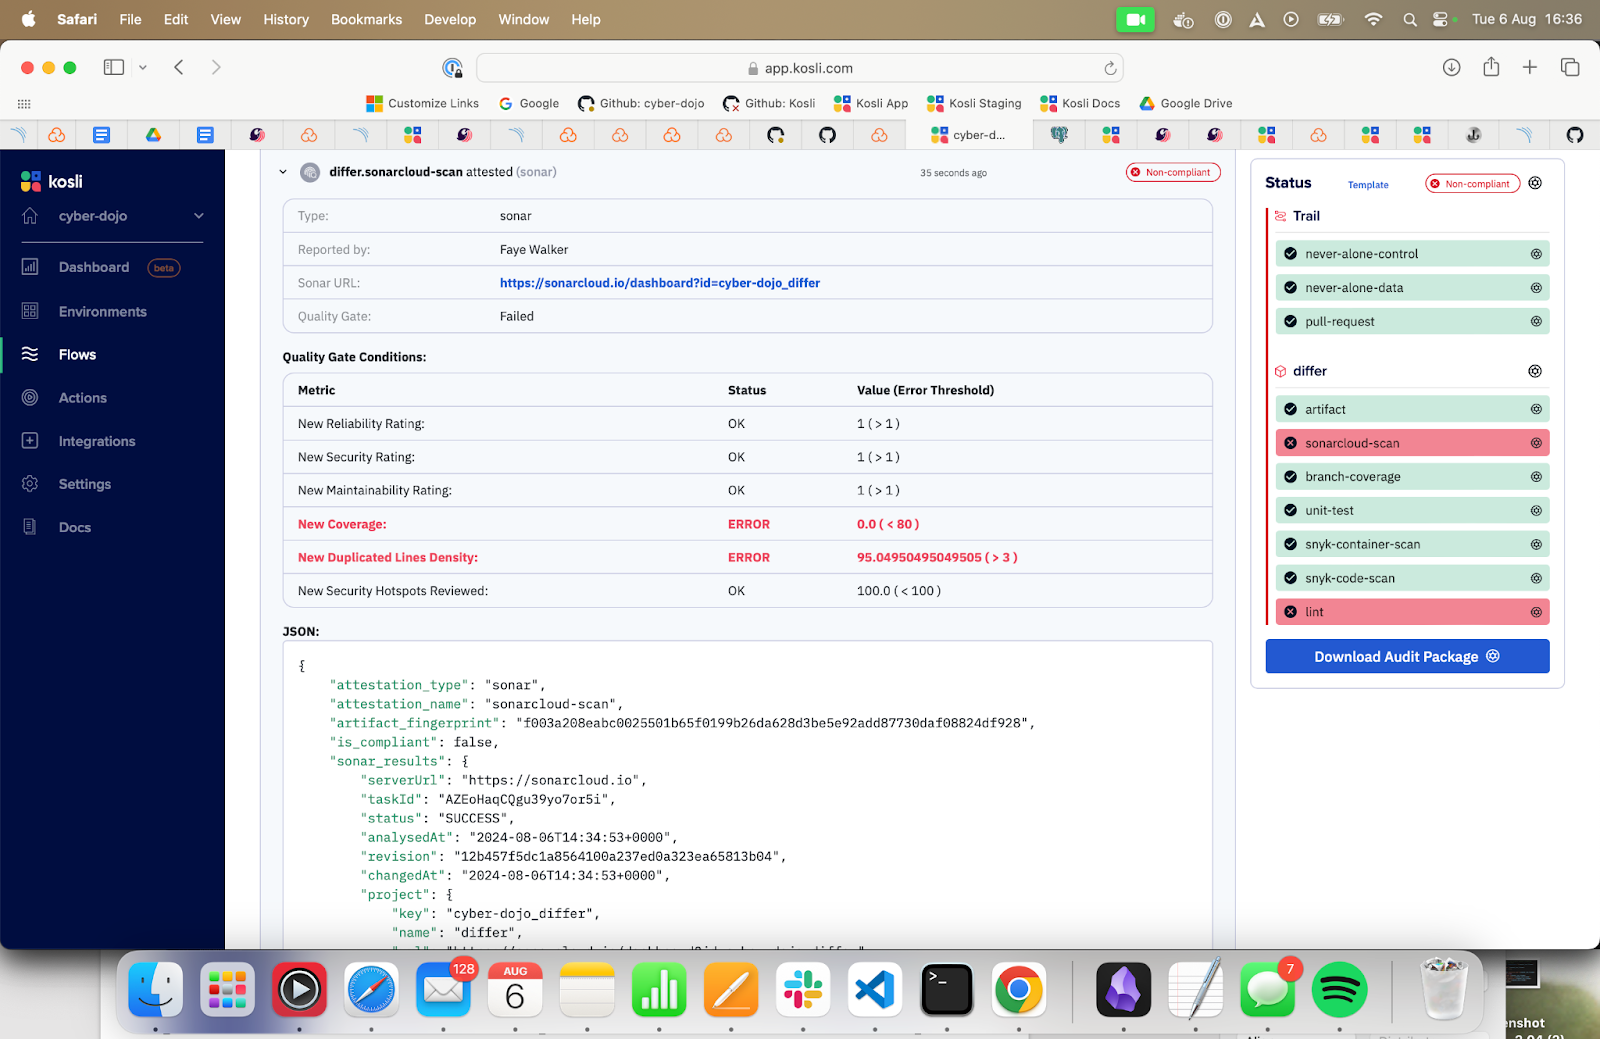The width and height of the screenshot is (1600, 1039).
Task: Show Safari tab overview
Action: point(1570,67)
